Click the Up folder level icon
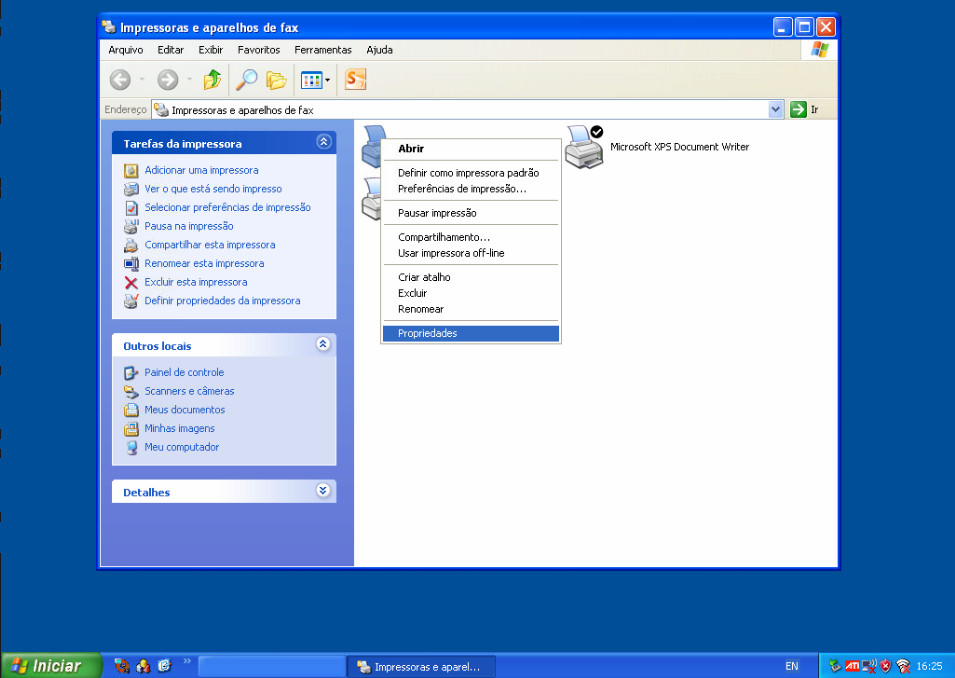This screenshot has width=955, height=678. 212,80
